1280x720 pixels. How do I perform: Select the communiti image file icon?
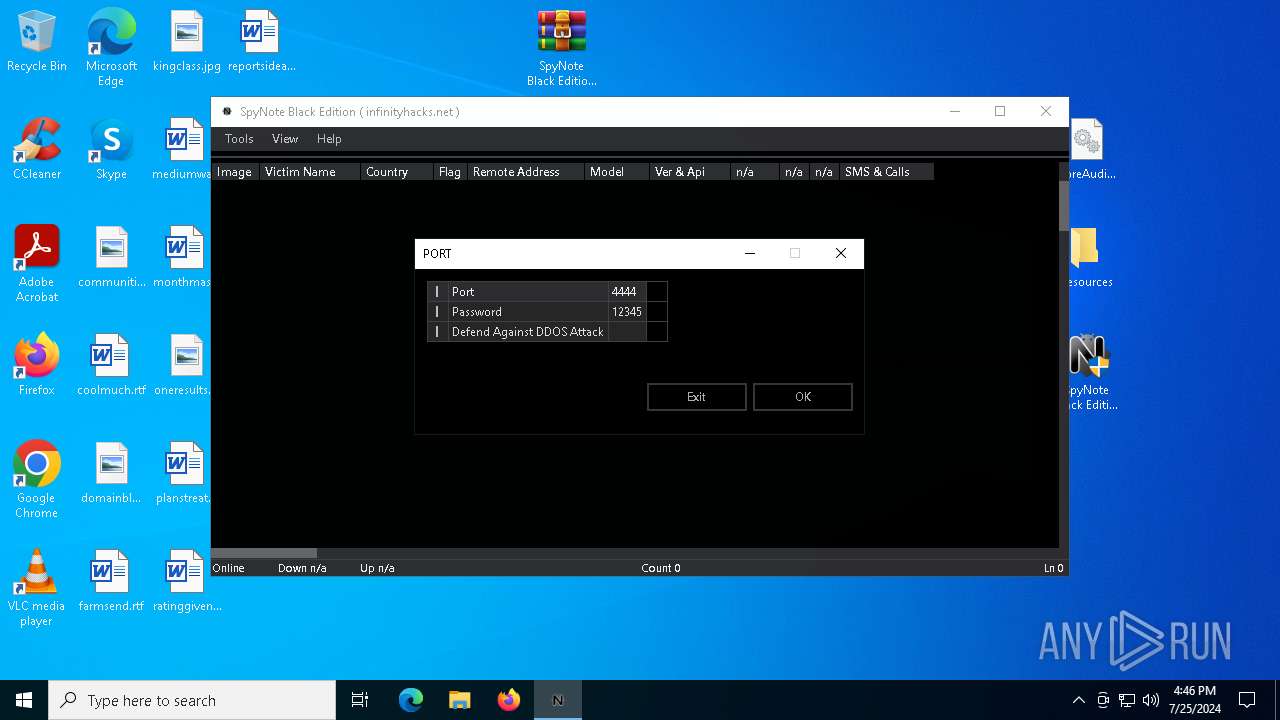click(111, 258)
